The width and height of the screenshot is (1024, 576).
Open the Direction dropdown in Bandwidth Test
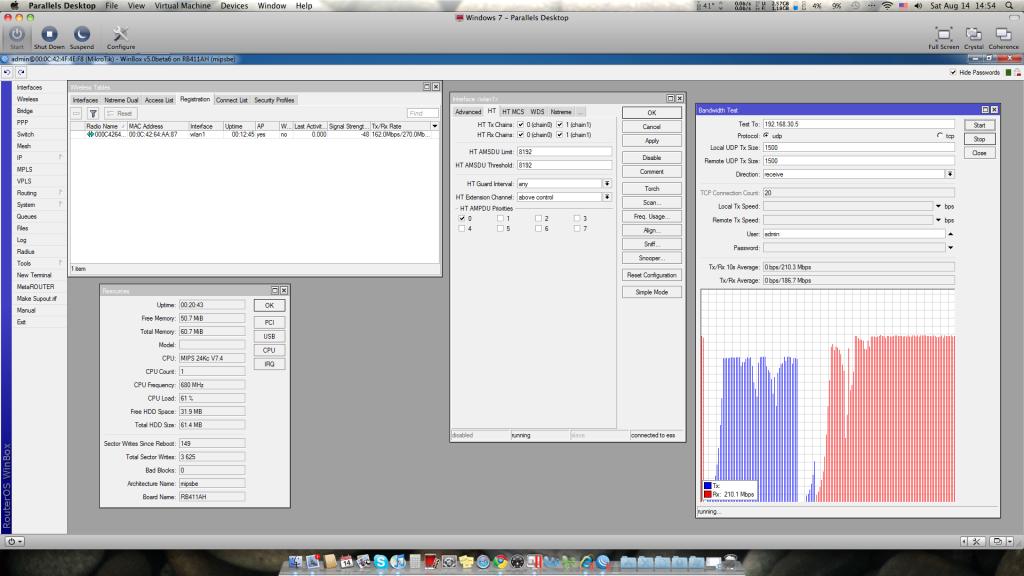(x=949, y=174)
